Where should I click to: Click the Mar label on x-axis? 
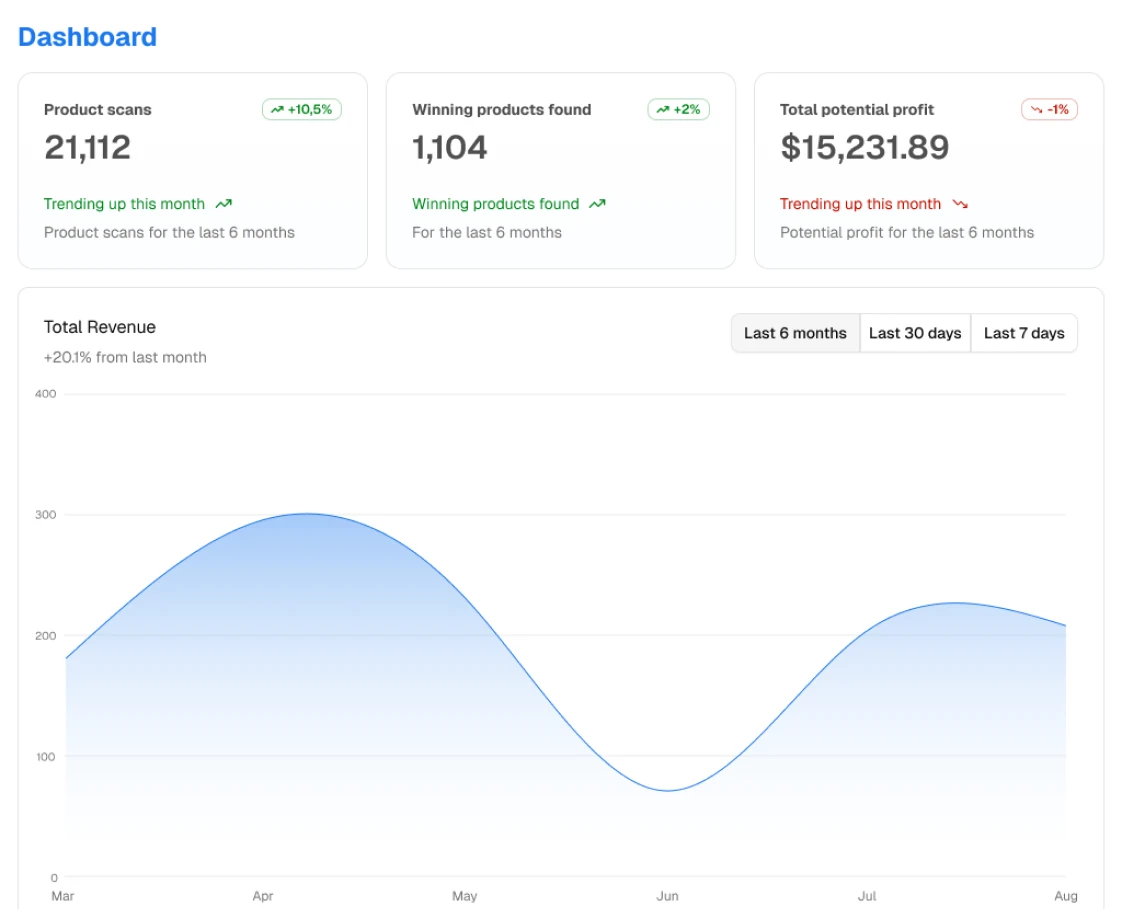[63, 896]
